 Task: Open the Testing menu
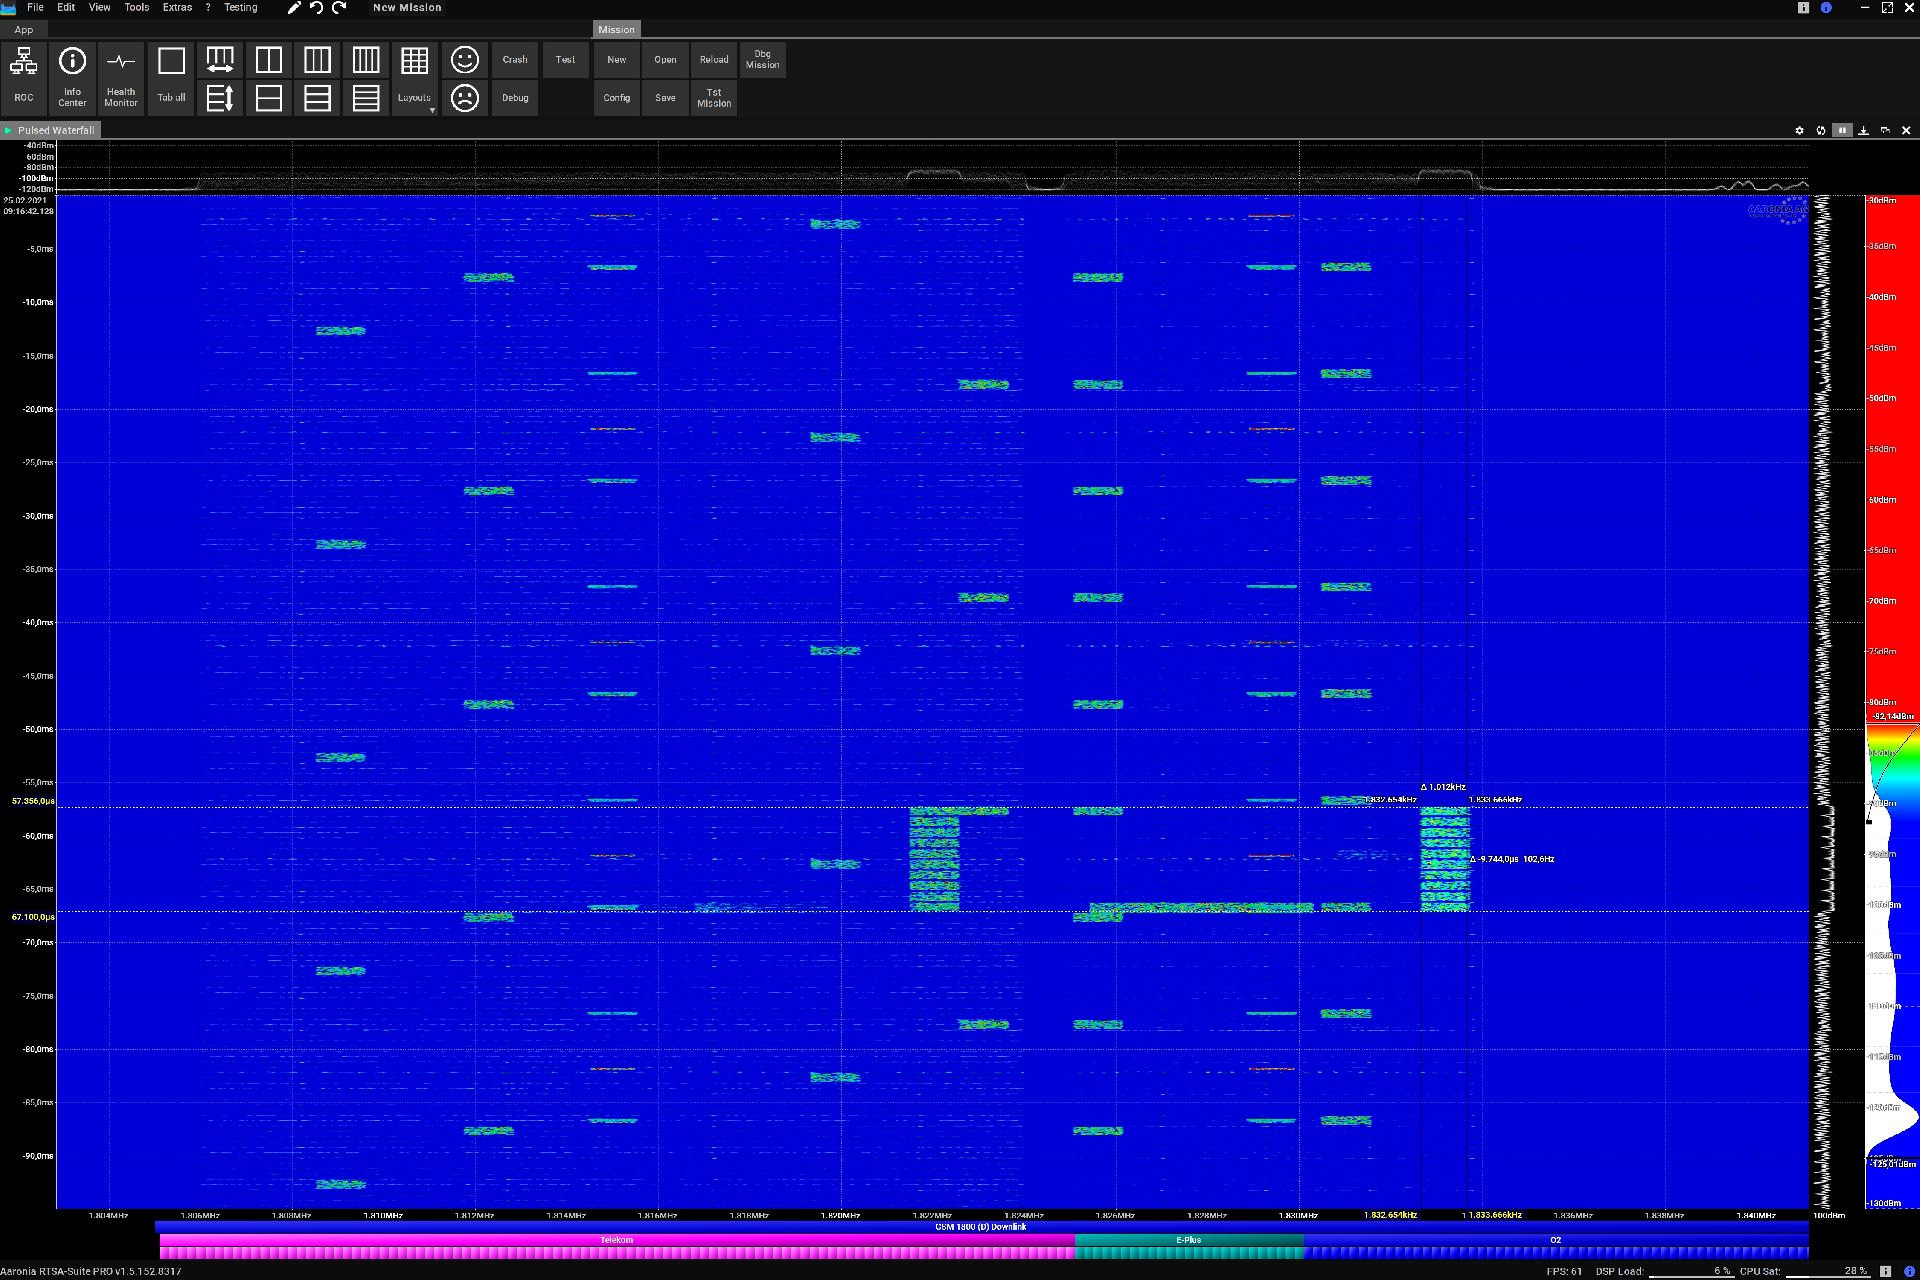coord(240,7)
